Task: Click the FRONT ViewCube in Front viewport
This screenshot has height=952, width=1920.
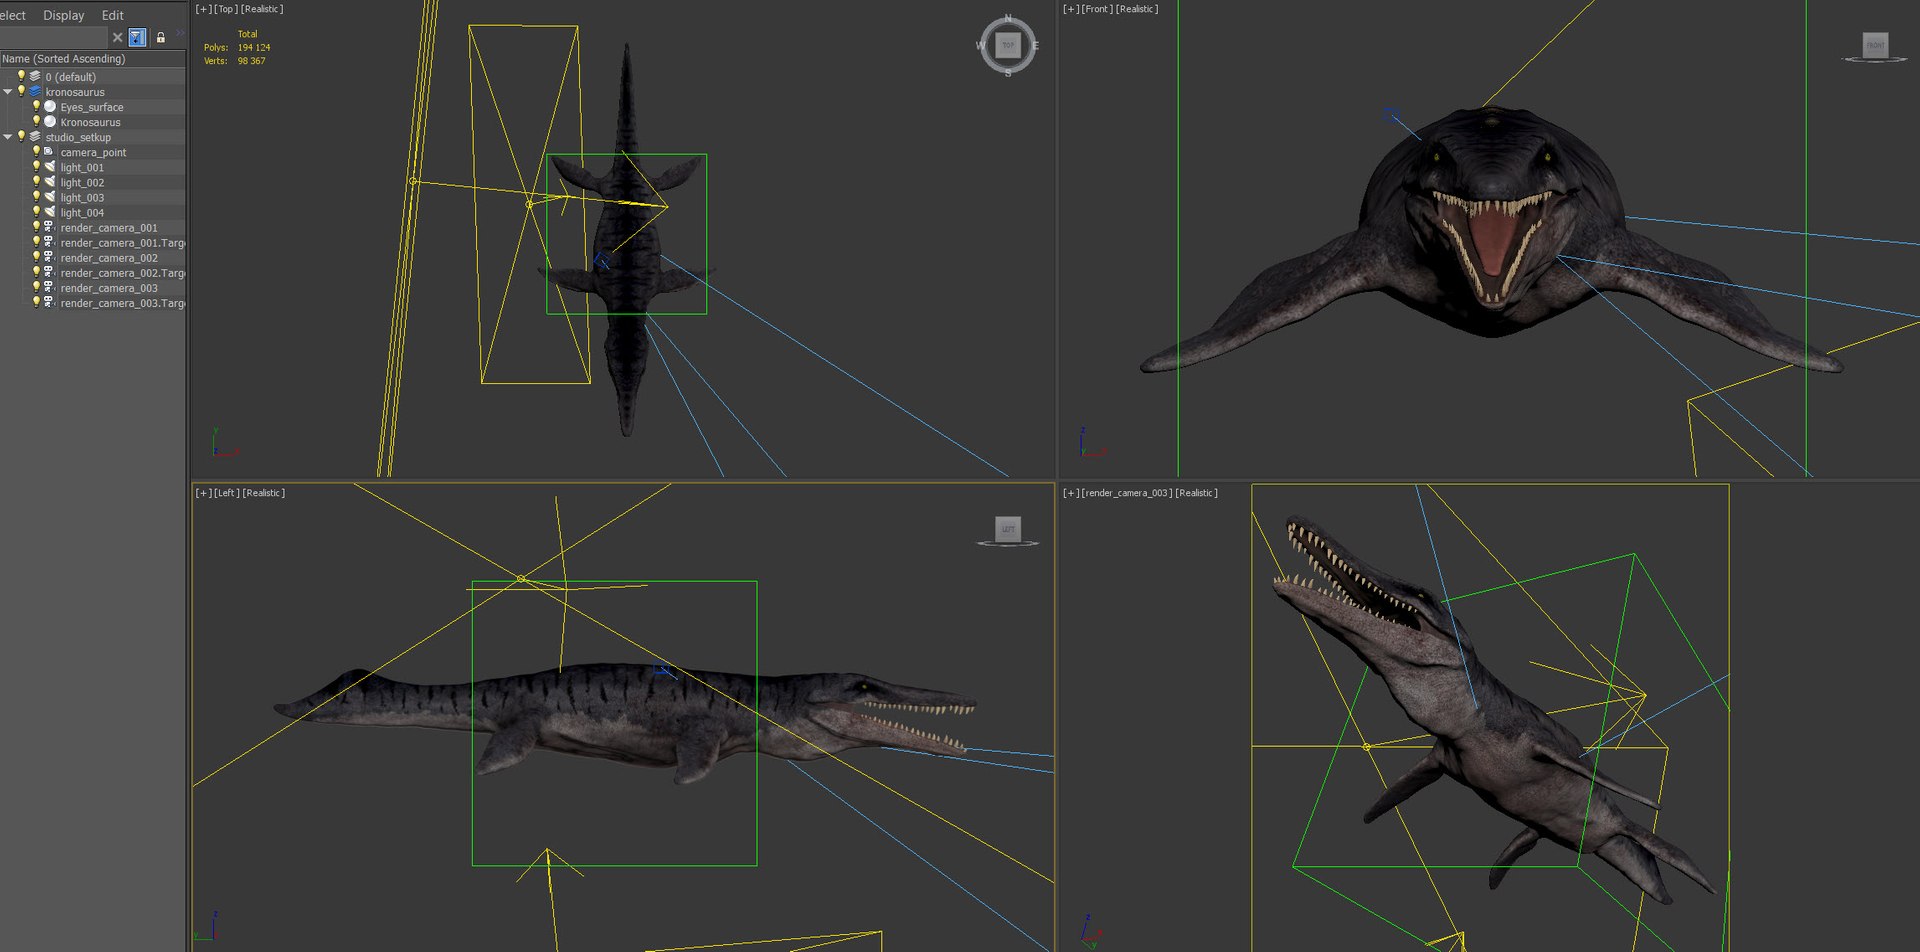Action: point(1875,46)
